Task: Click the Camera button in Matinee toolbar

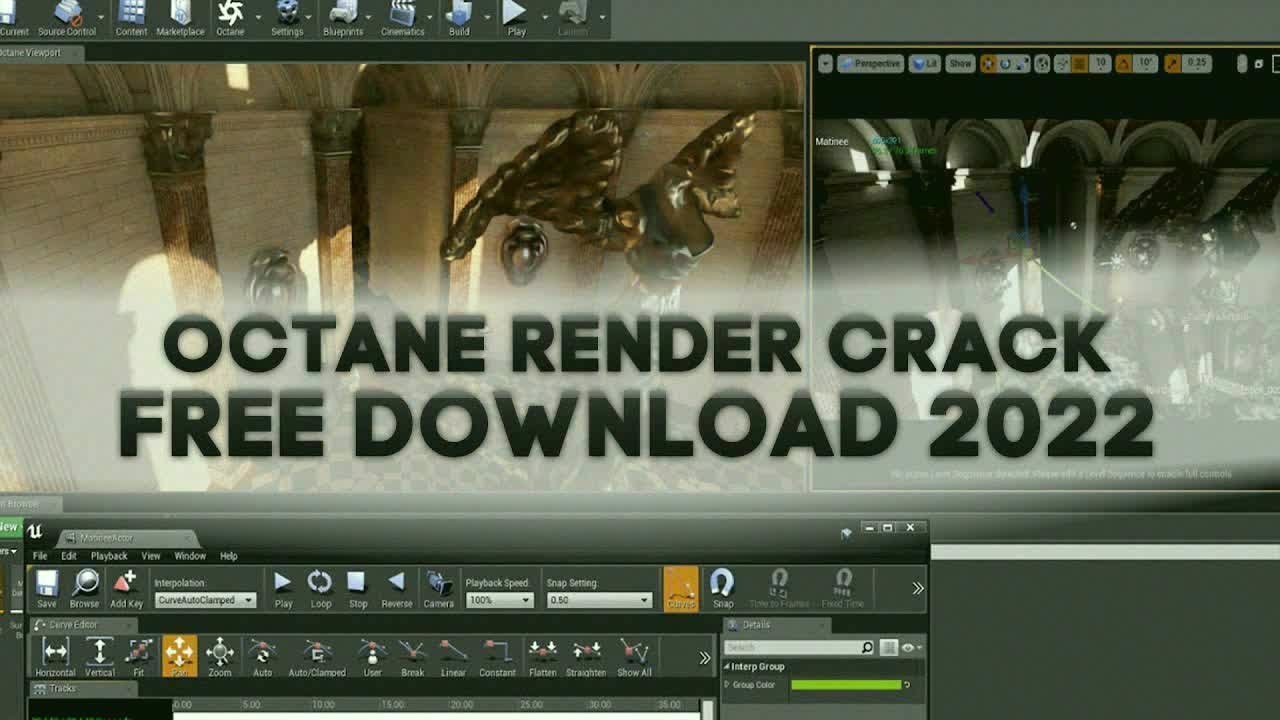Action: tap(438, 589)
